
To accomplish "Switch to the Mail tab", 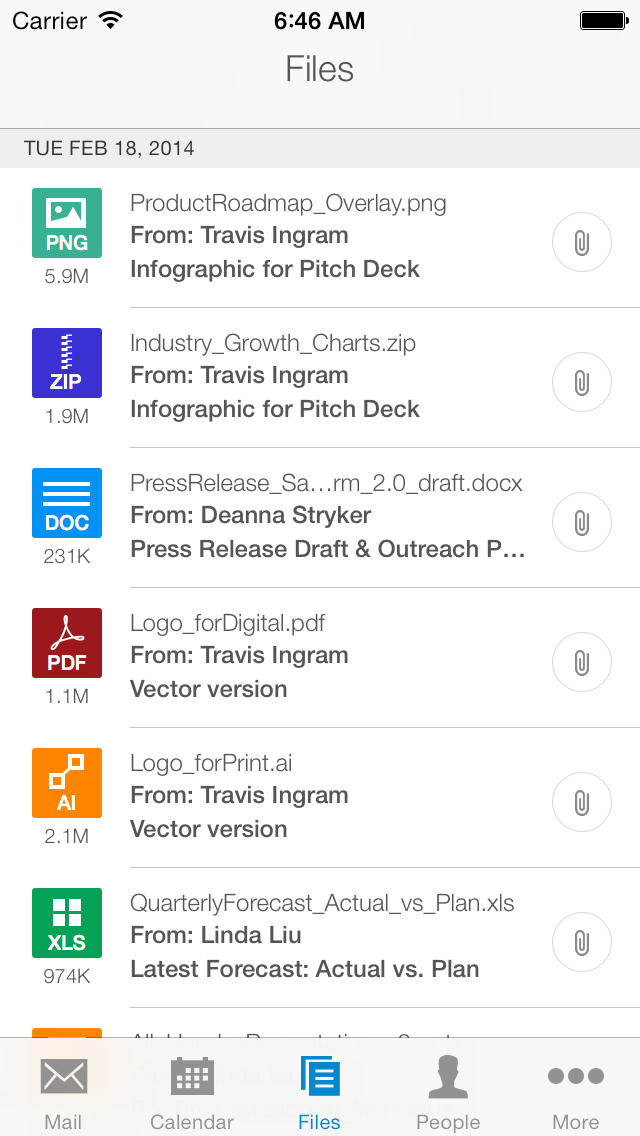I will click(x=63, y=1090).
